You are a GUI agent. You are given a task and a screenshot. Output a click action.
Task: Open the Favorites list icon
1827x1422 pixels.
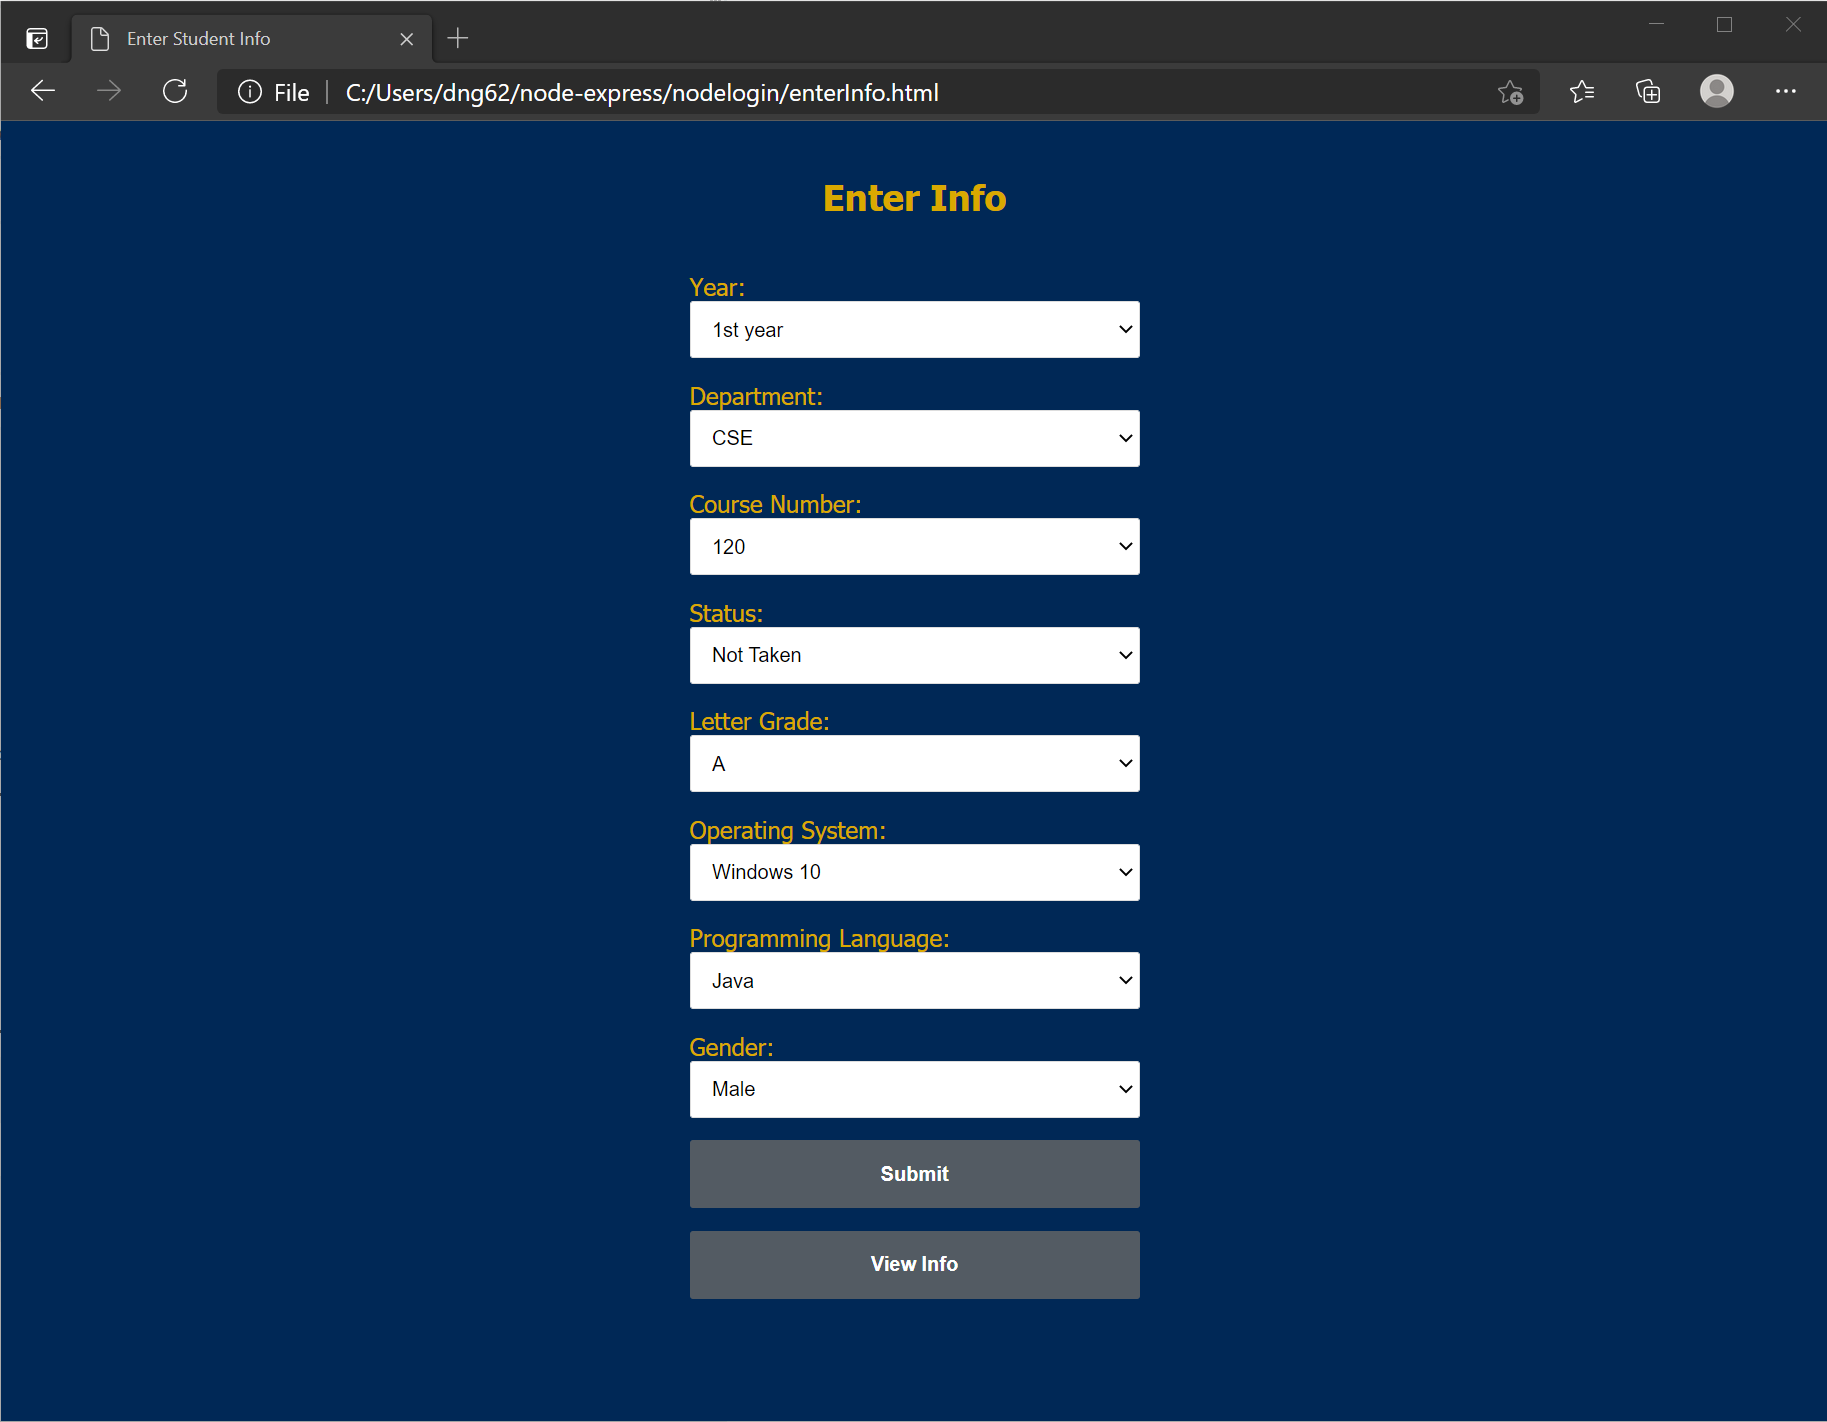coord(1581,91)
